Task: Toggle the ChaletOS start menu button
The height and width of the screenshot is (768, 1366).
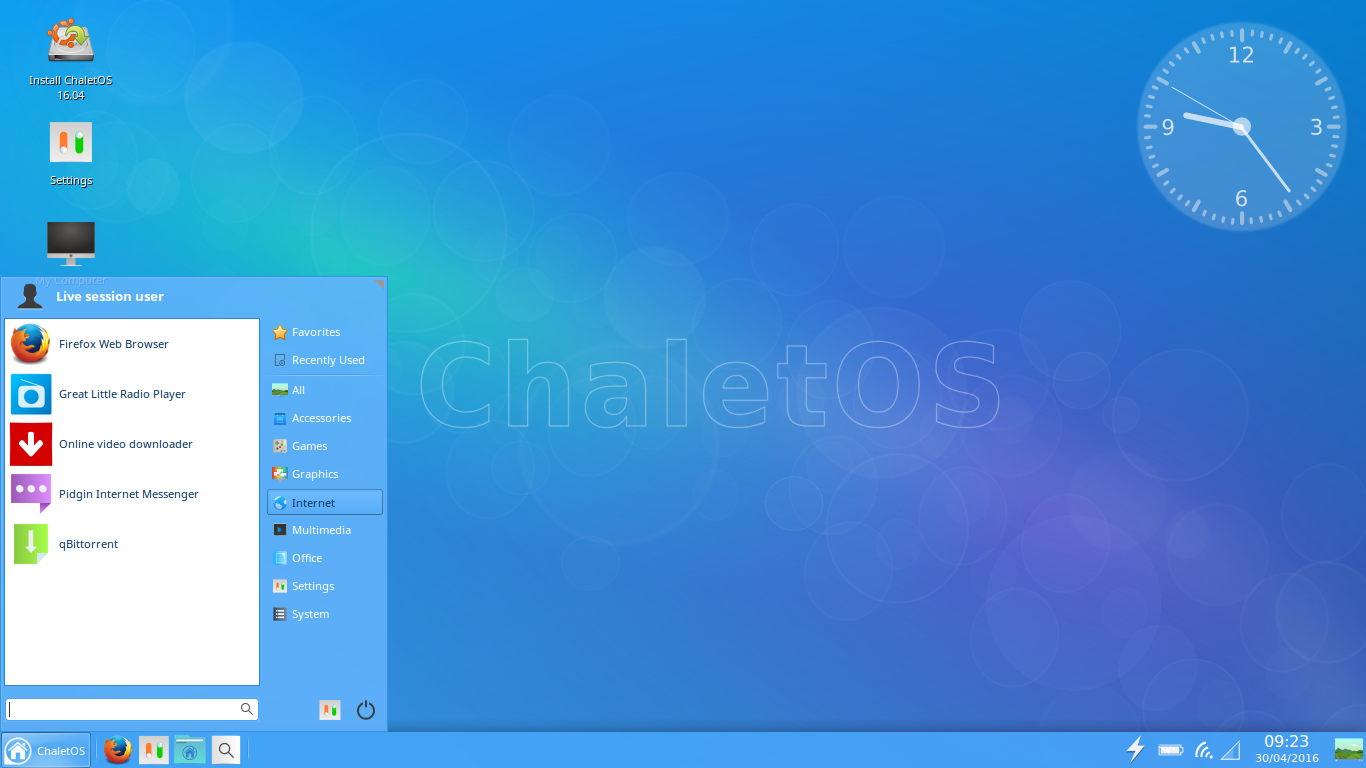Action: tap(46, 750)
